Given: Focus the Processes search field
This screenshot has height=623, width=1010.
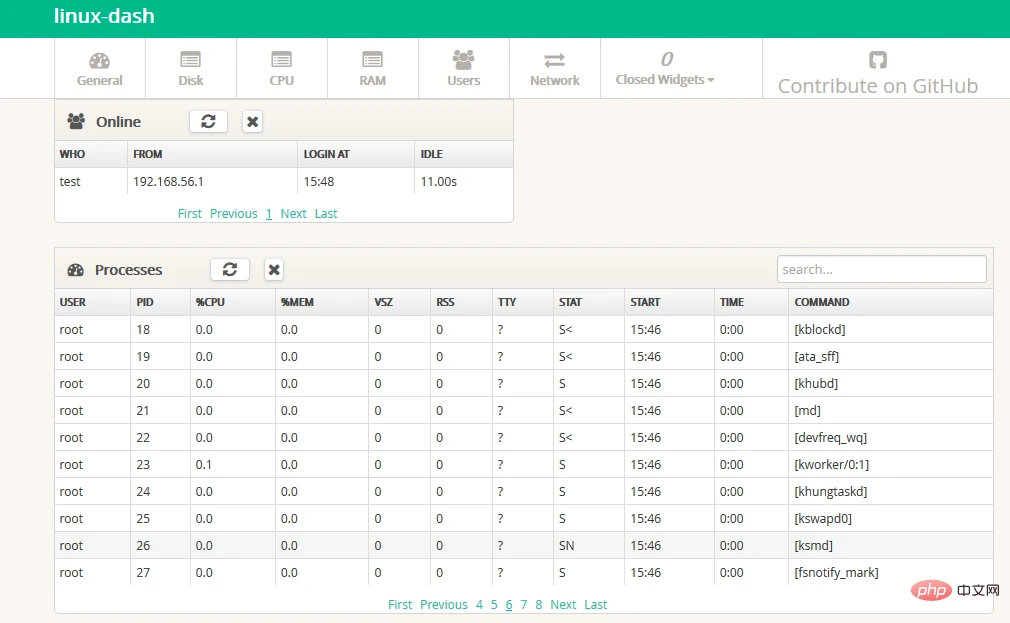Looking at the screenshot, I should point(881,269).
